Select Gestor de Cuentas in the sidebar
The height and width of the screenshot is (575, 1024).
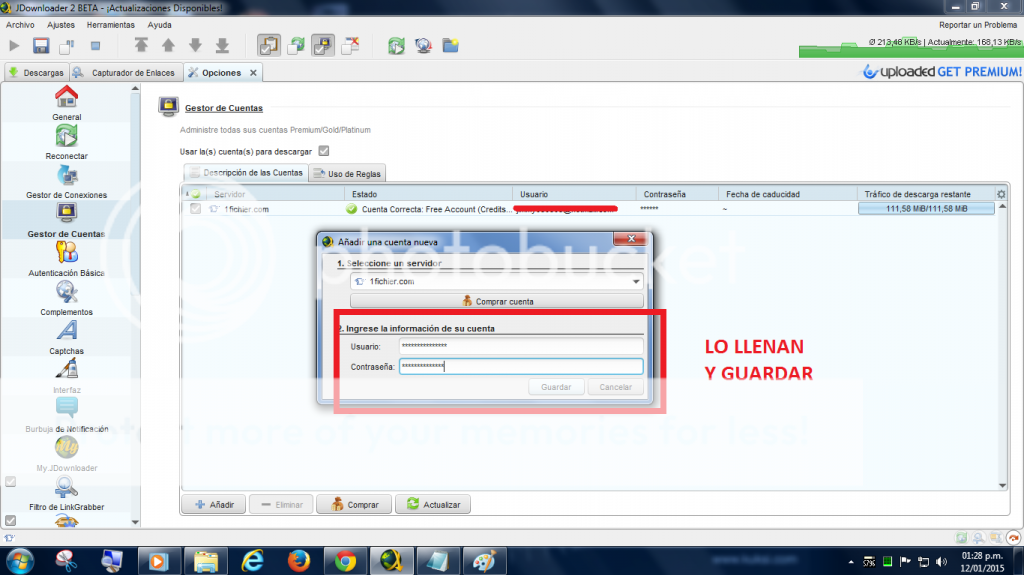67,220
